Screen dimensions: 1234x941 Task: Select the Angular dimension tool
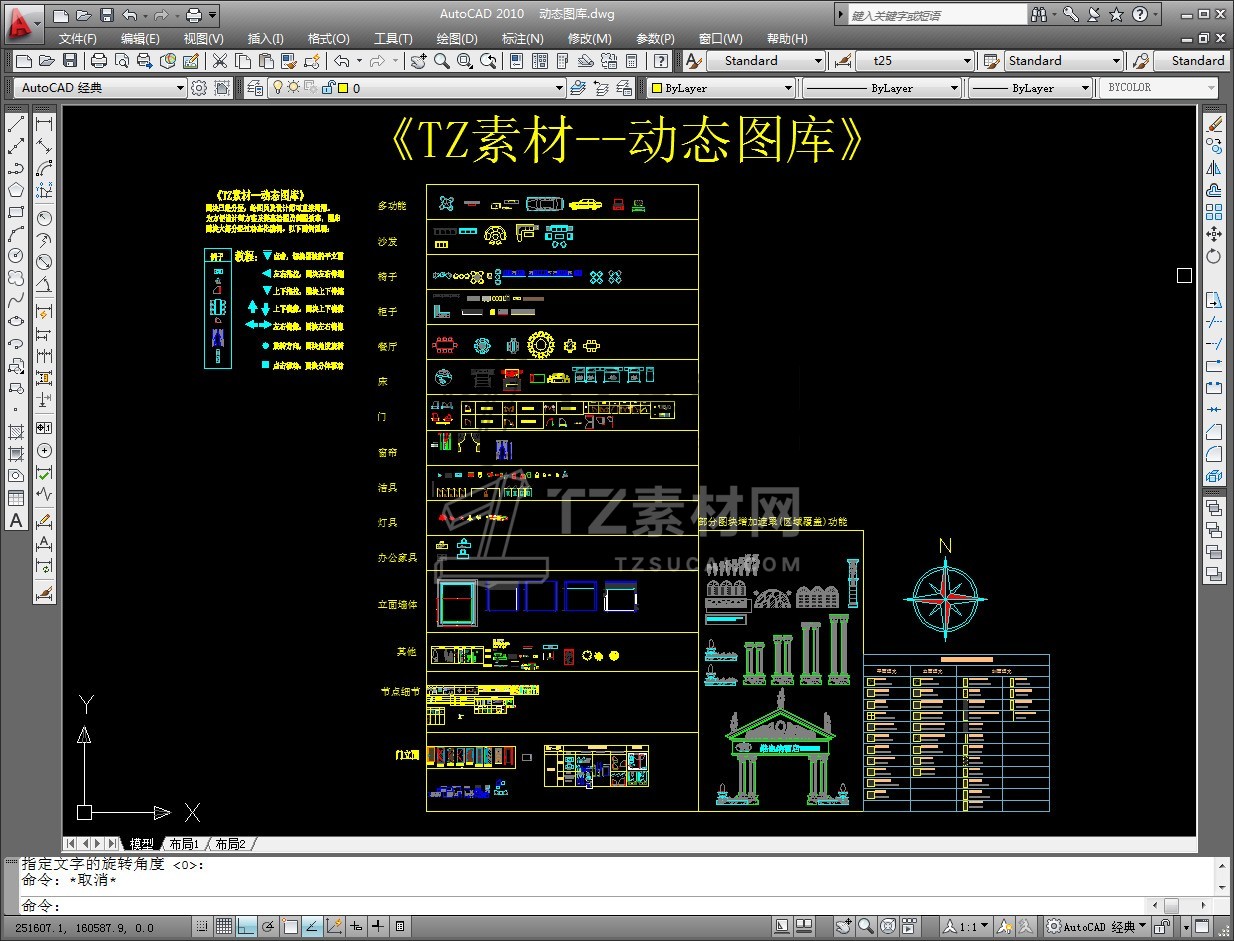tap(44, 286)
